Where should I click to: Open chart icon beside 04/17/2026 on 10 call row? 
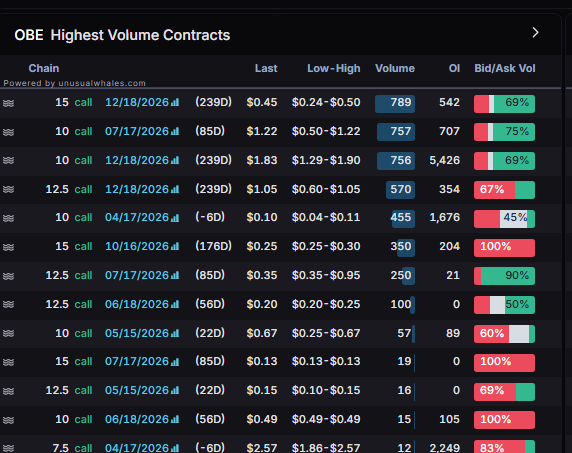click(175, 217)
